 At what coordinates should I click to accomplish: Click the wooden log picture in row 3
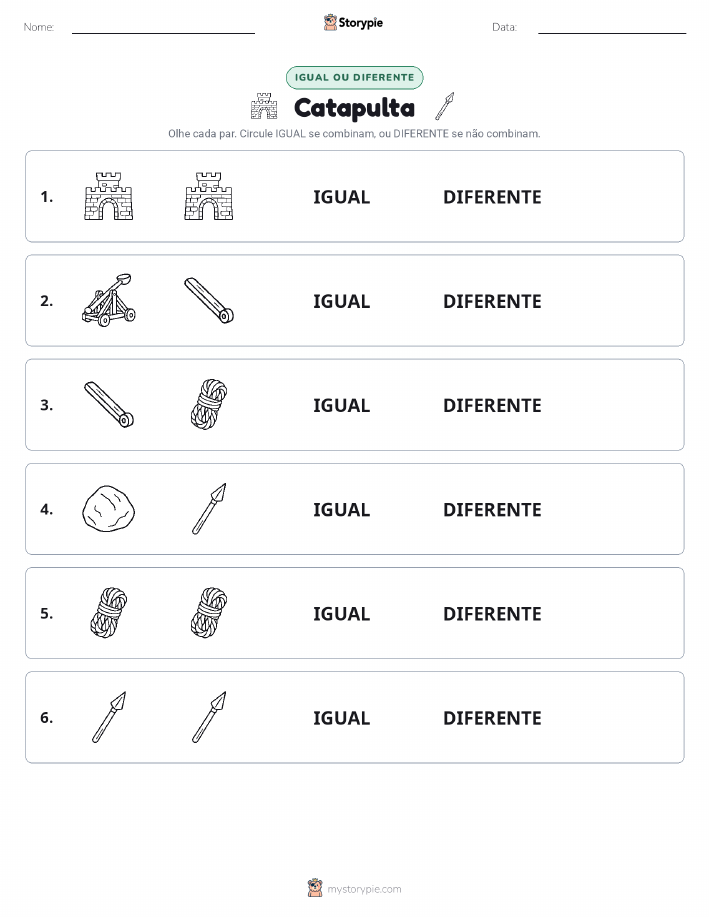click(x=109, y=405)
